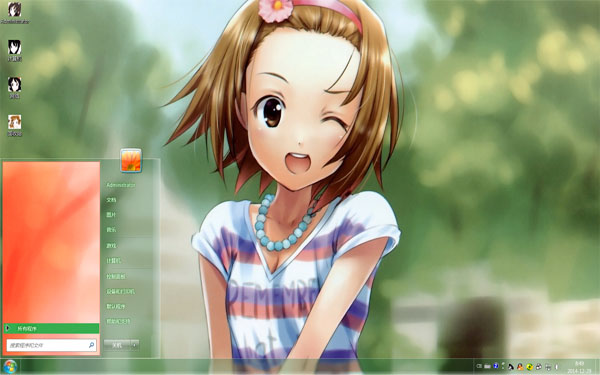Open 默认程序 from the Start menu
The image size is (600, 375).
click(x=116, y=306)
